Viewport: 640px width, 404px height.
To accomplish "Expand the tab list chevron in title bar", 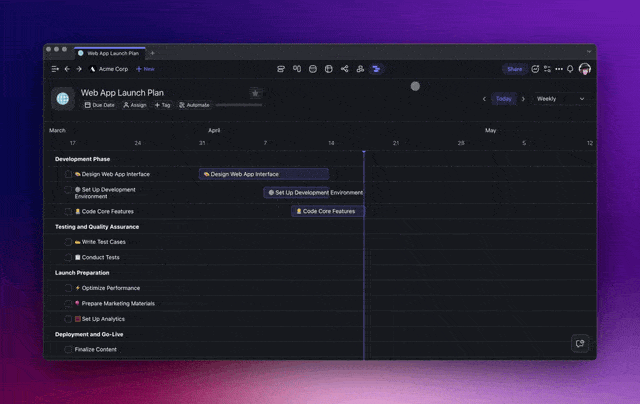I will [589, 52].
